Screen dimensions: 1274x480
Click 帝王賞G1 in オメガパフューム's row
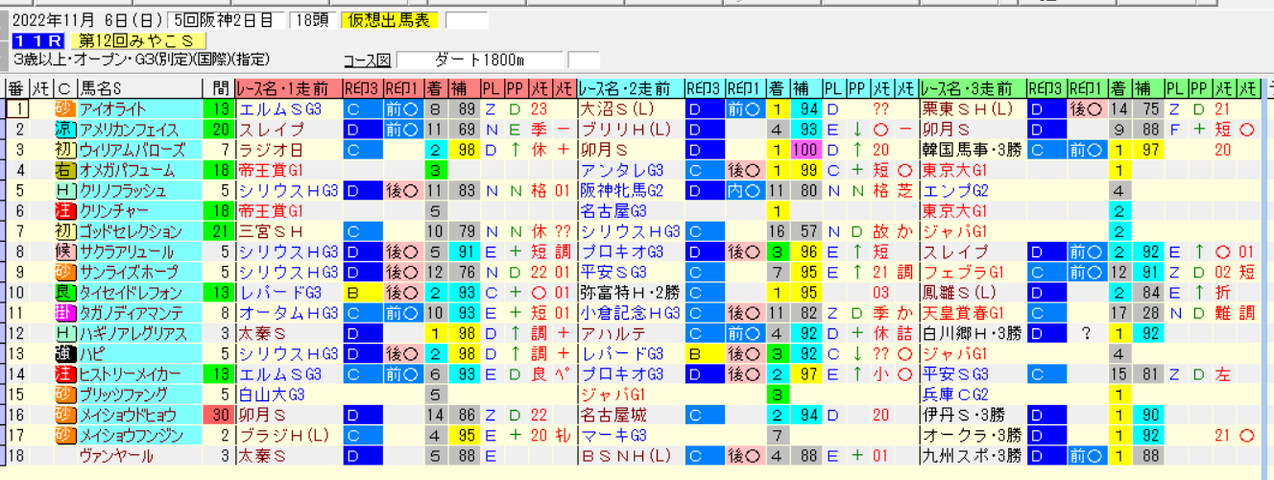(x=287, y=170)
